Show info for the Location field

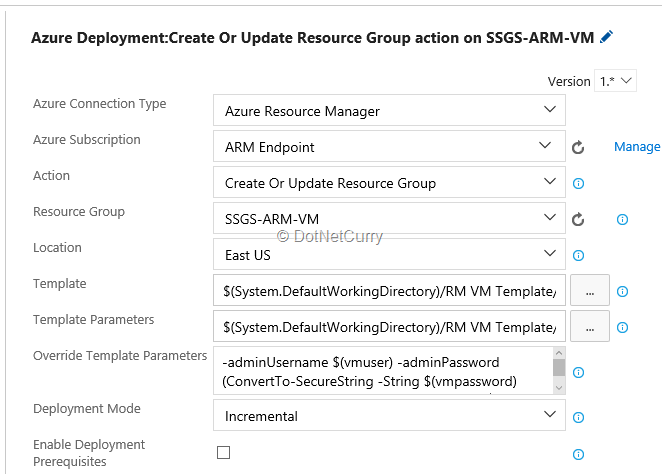pyautogui.click(x=578, y=255)
